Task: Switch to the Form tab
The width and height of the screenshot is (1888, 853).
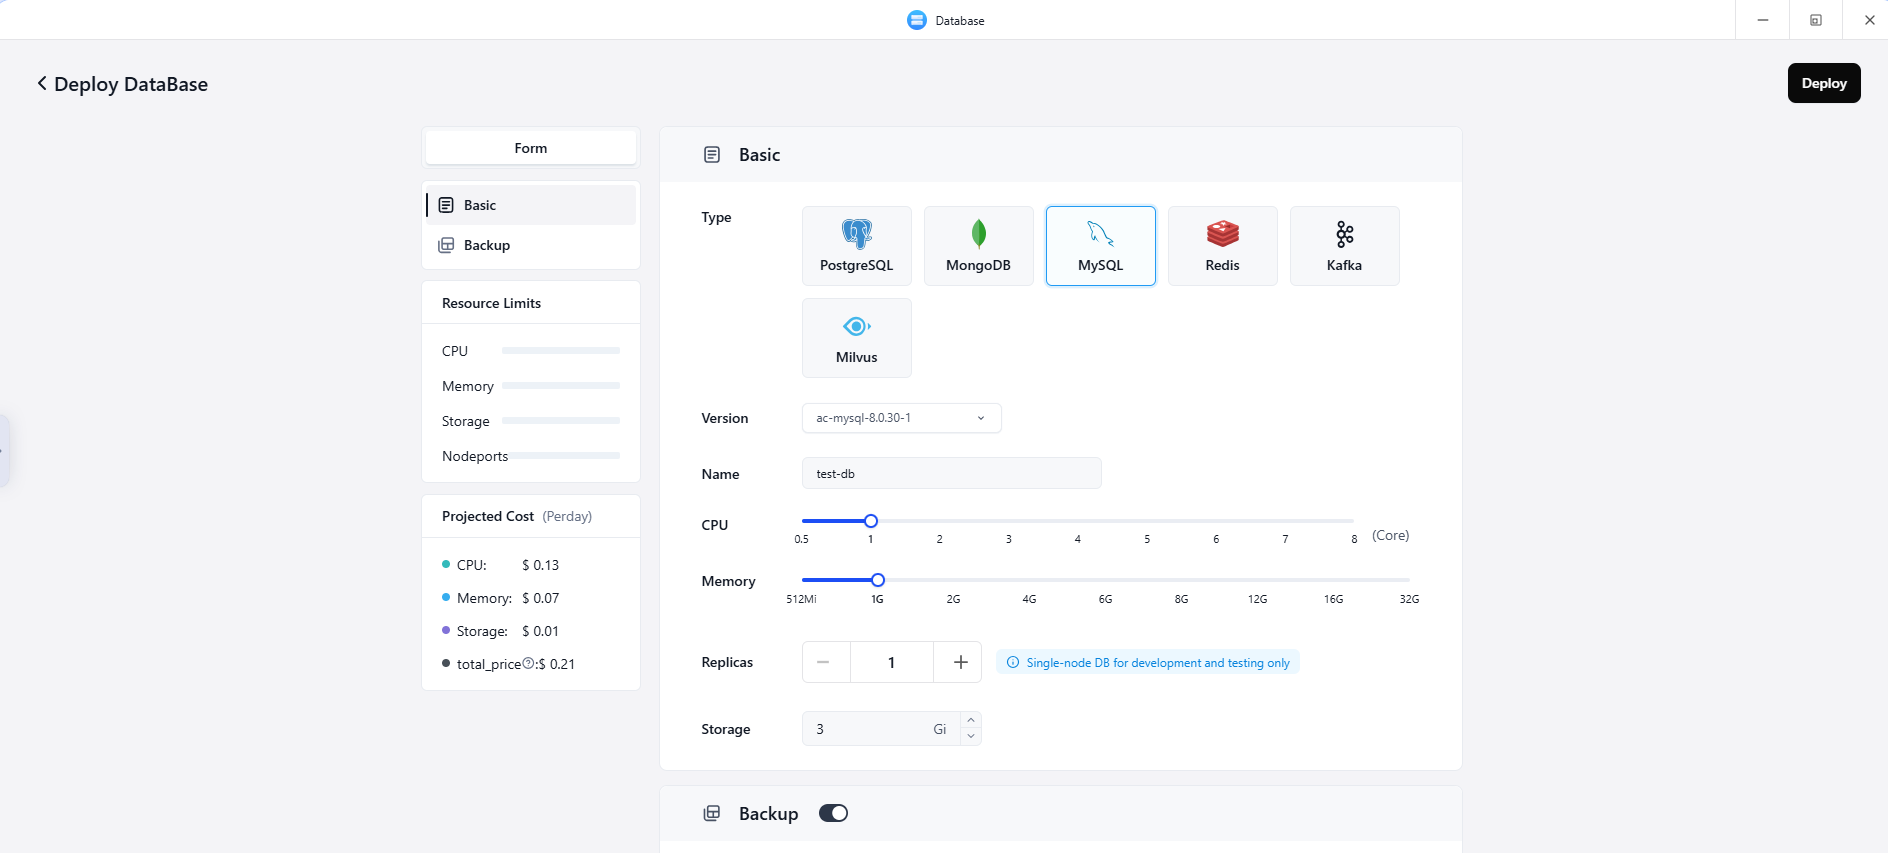Action: coord(531,148)
